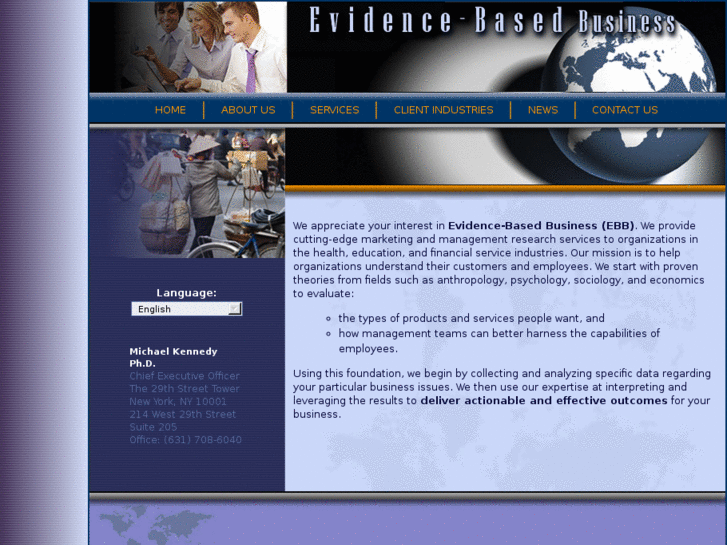Click the Suite 205 text
727x545 pixels.
click(153, 427)
